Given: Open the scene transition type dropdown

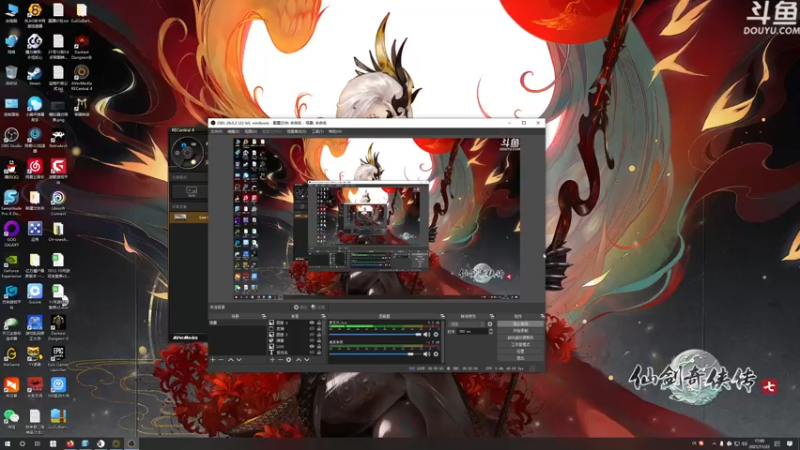Looking at the screenshot, I should tap(467, 324).
